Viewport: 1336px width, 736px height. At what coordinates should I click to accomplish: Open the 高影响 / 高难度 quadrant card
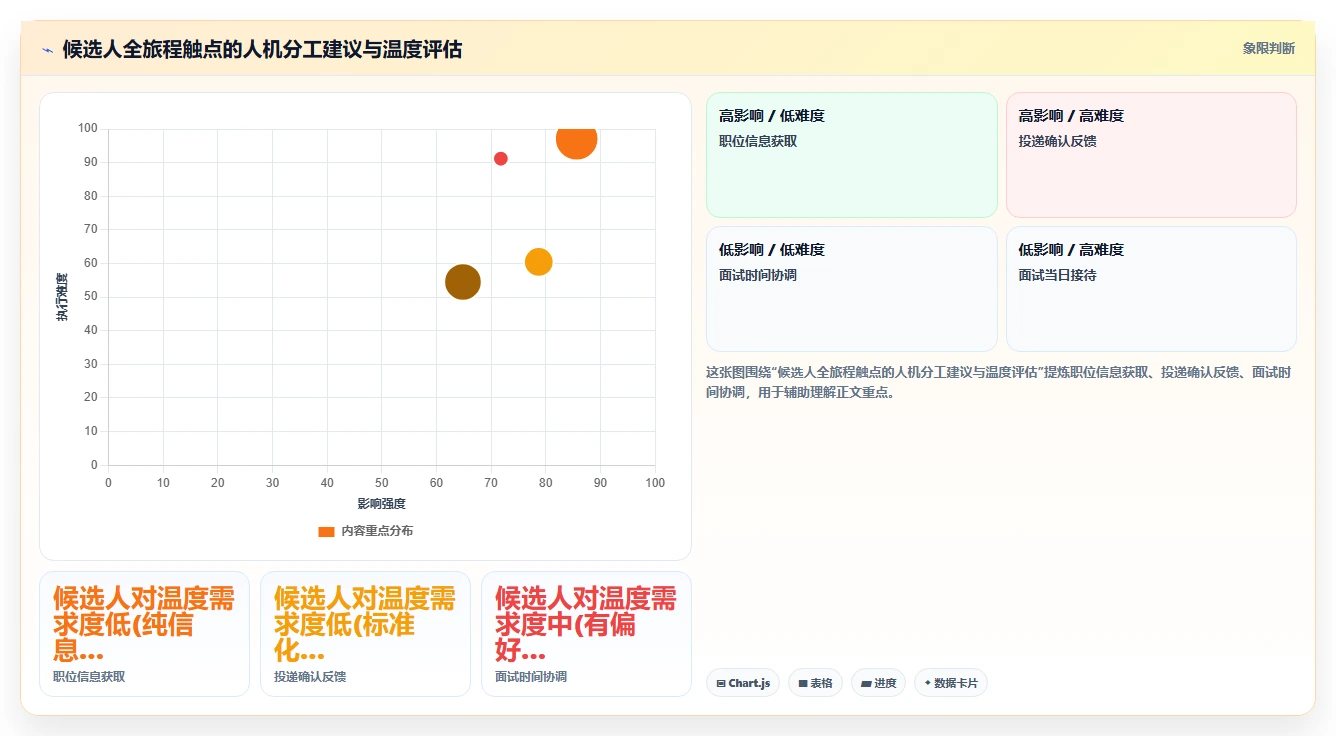coord(1151,155)
